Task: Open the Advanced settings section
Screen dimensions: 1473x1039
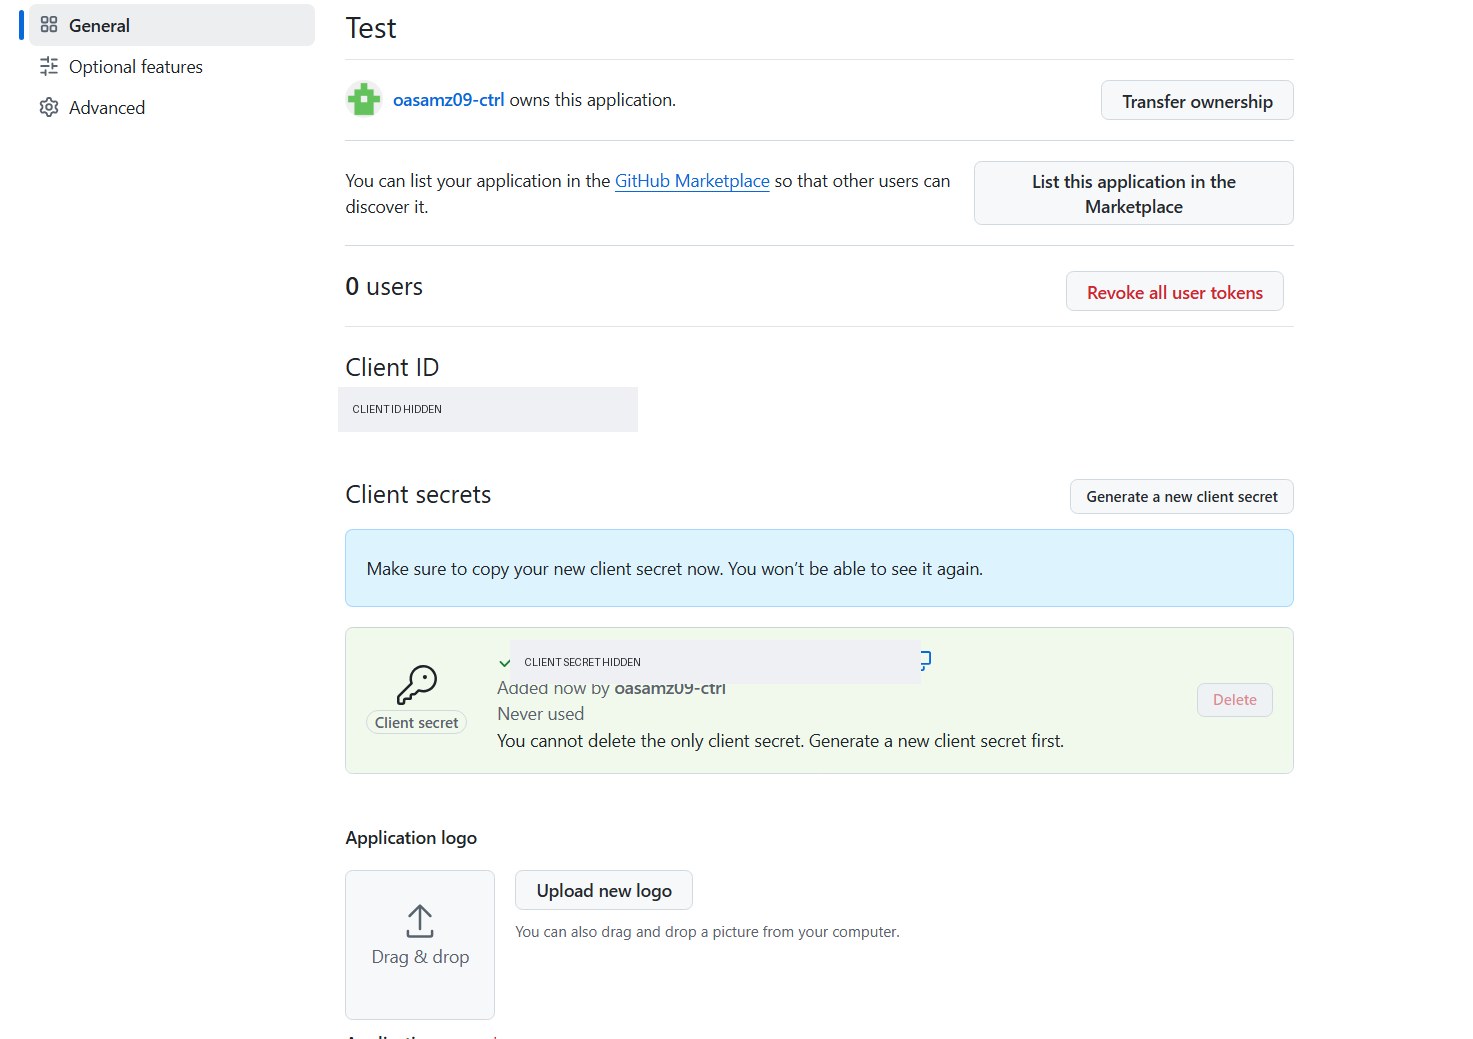Action: (x=106, y=108)
